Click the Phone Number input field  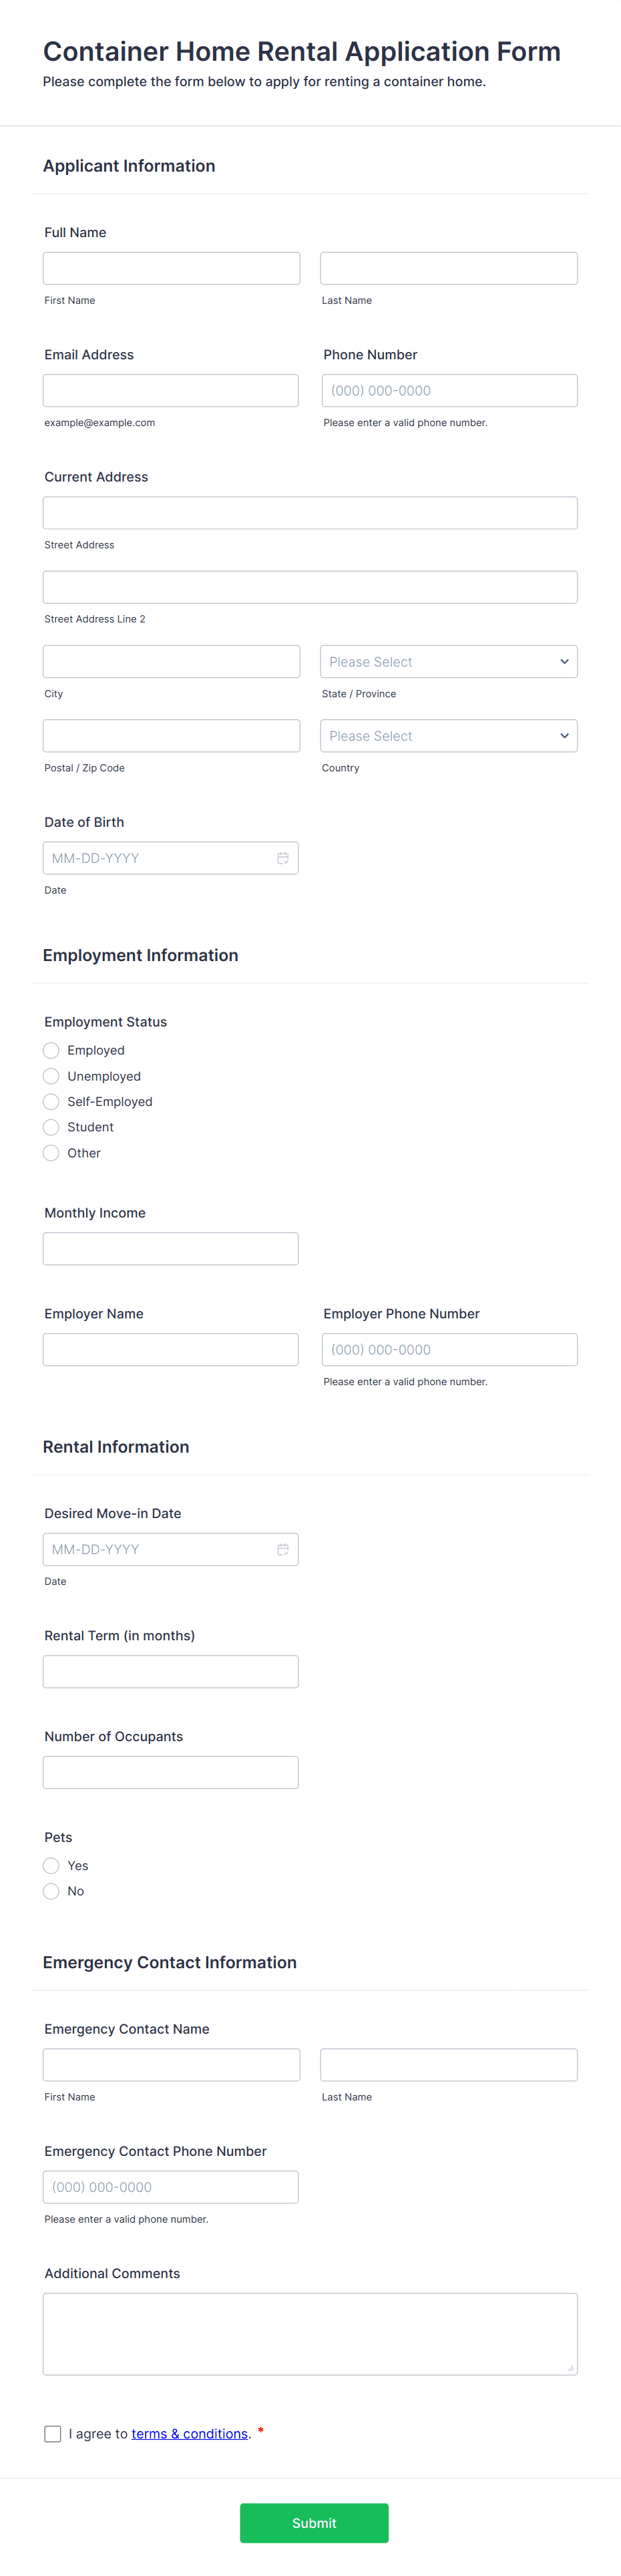tap(448, 390)
